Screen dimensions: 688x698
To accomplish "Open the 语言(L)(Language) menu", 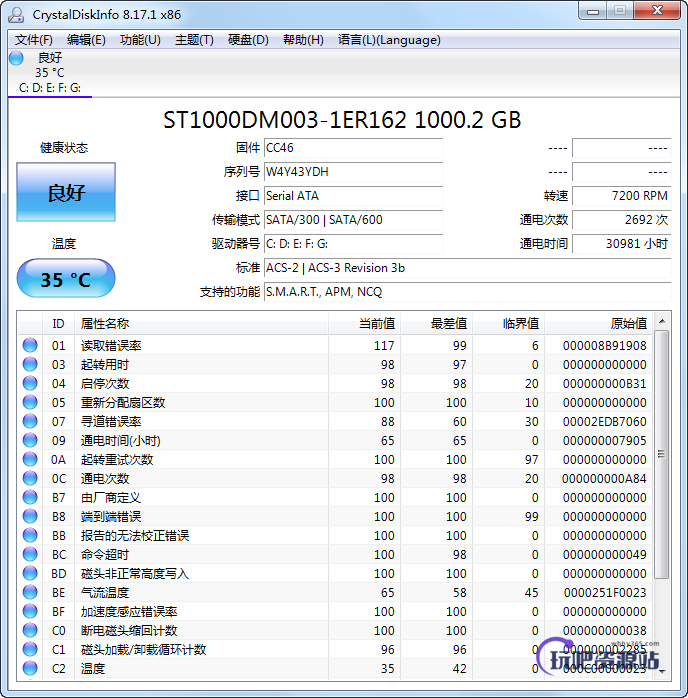I will 389,40.
